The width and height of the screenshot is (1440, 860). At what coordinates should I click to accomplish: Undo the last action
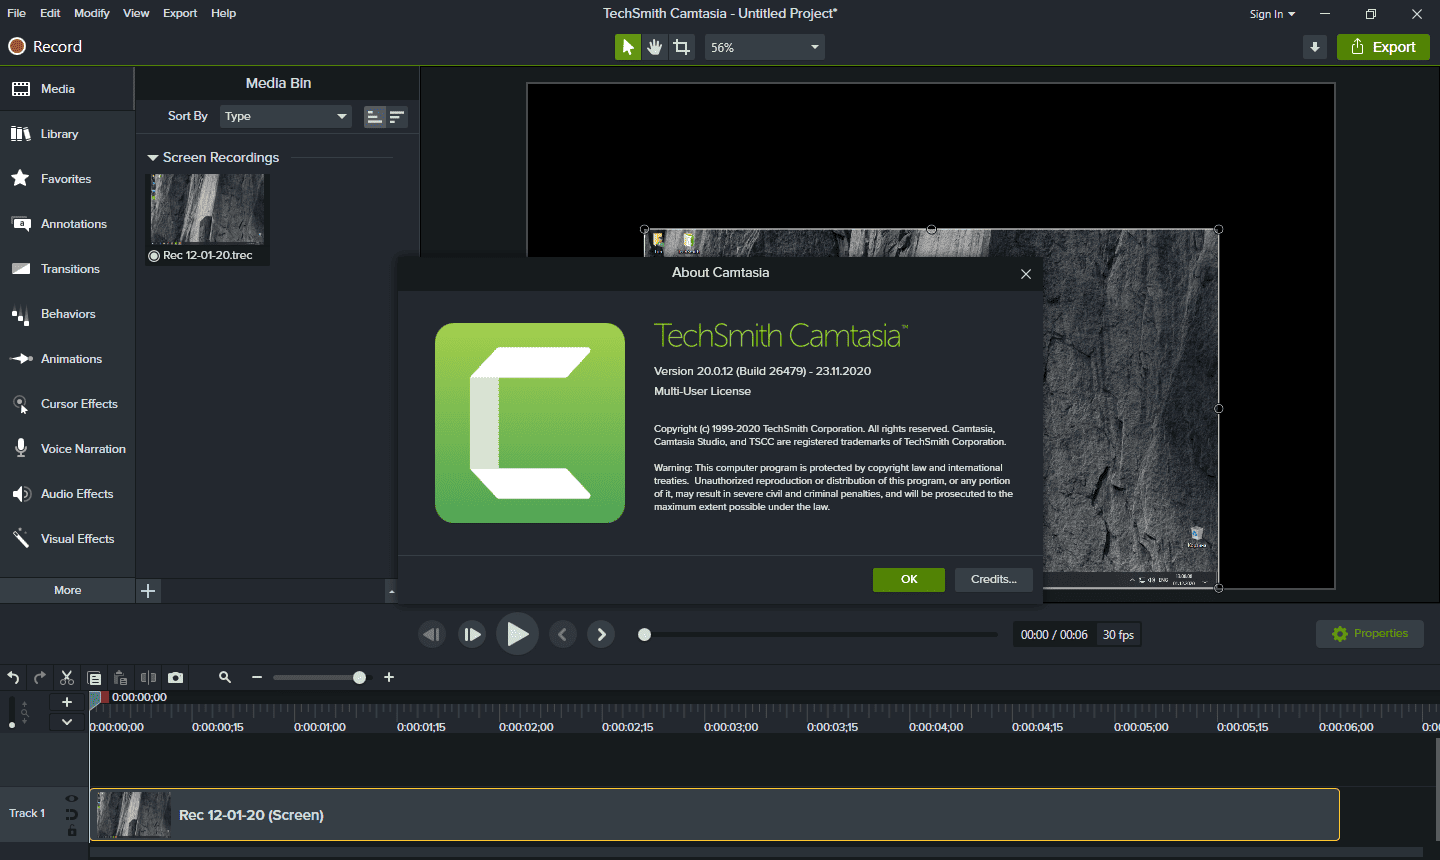[13, 678]
